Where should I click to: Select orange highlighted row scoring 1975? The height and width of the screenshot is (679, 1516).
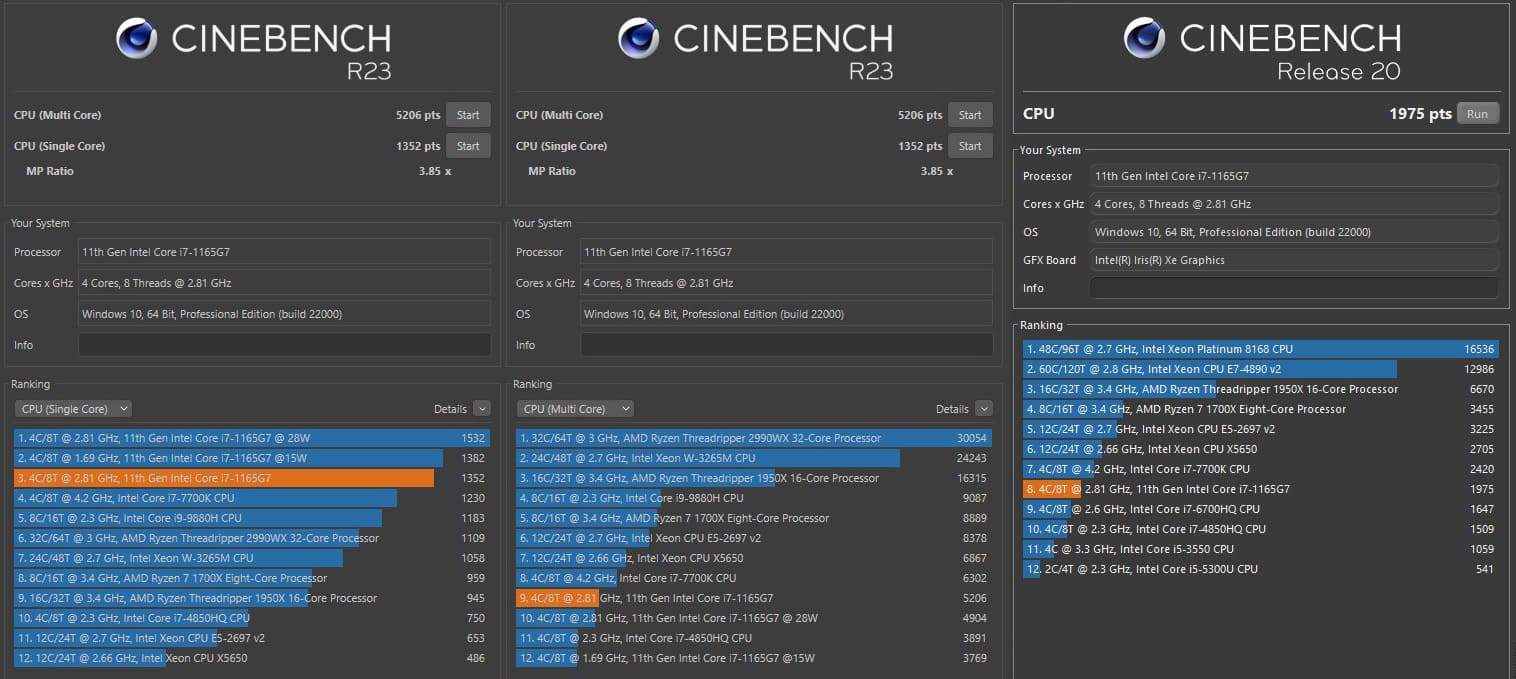1260,489
